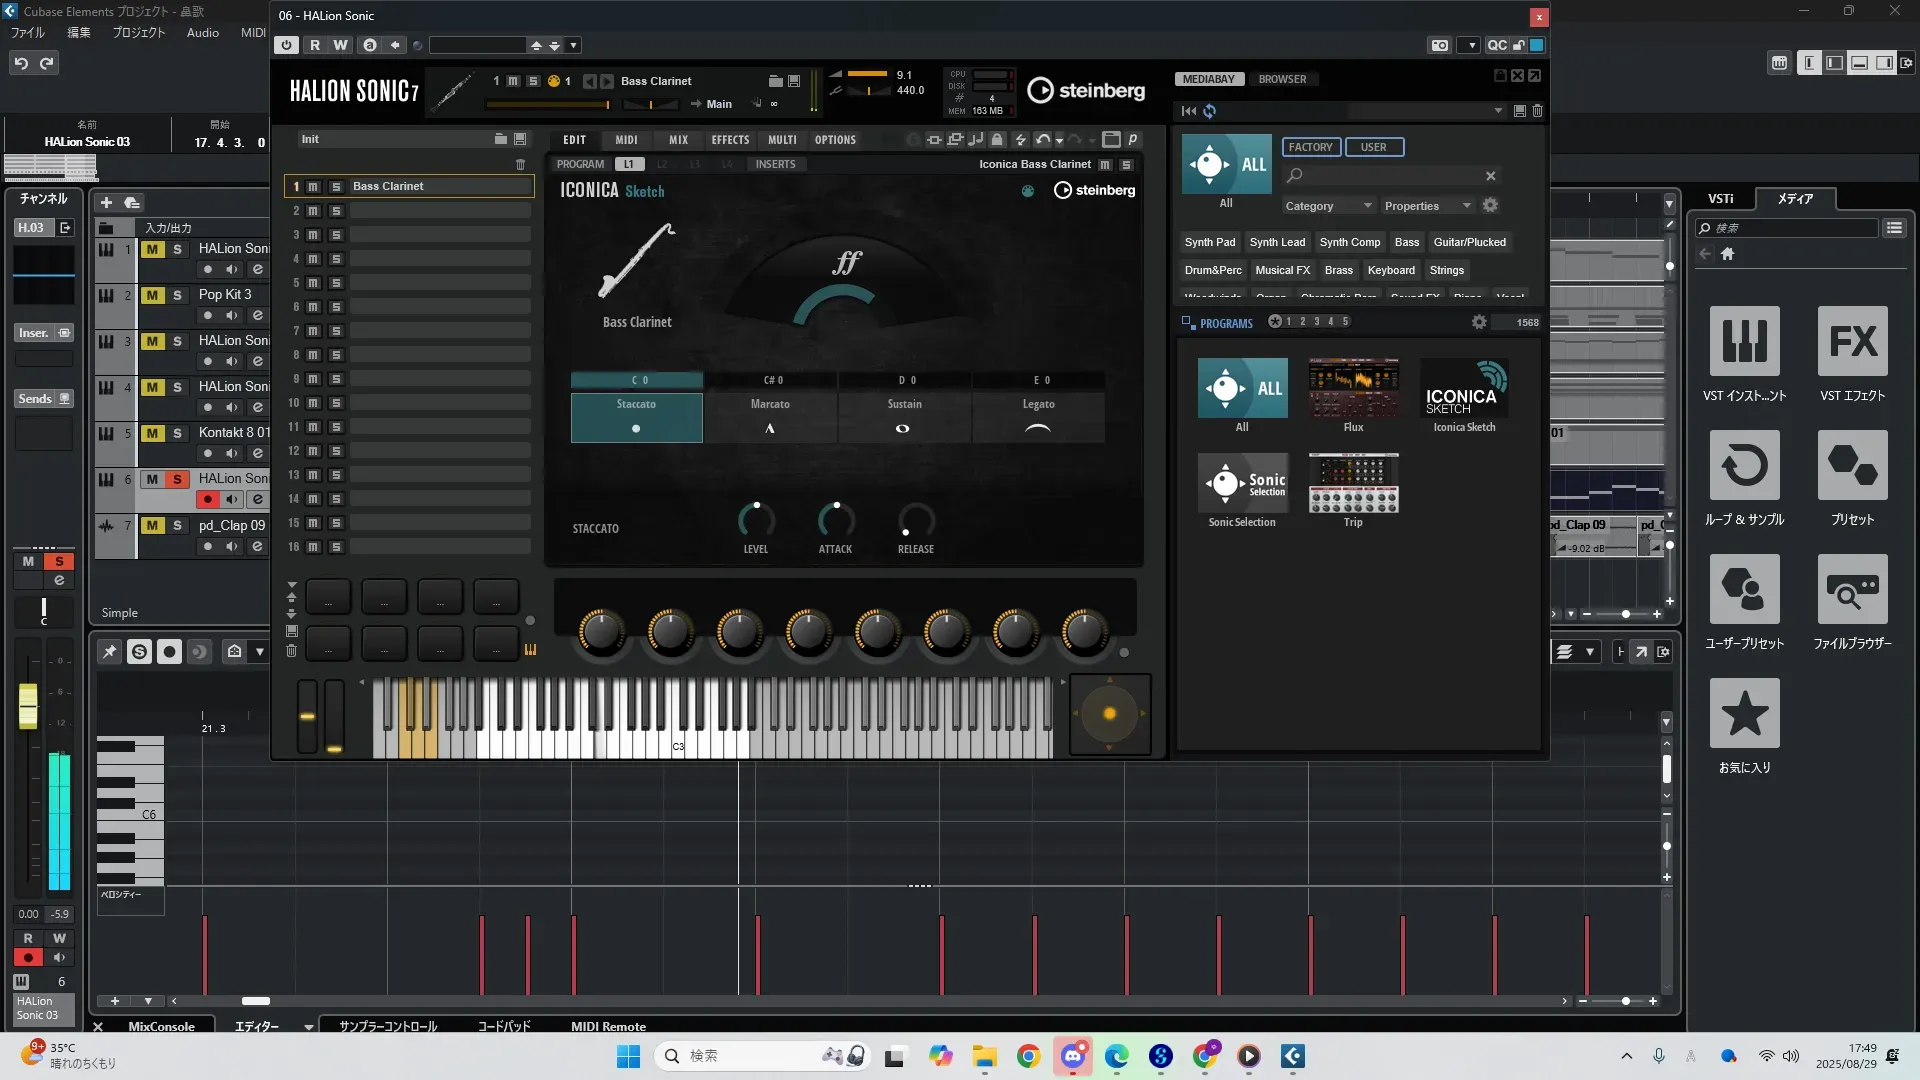Open the Favorites star tile

pos(1744,714)
